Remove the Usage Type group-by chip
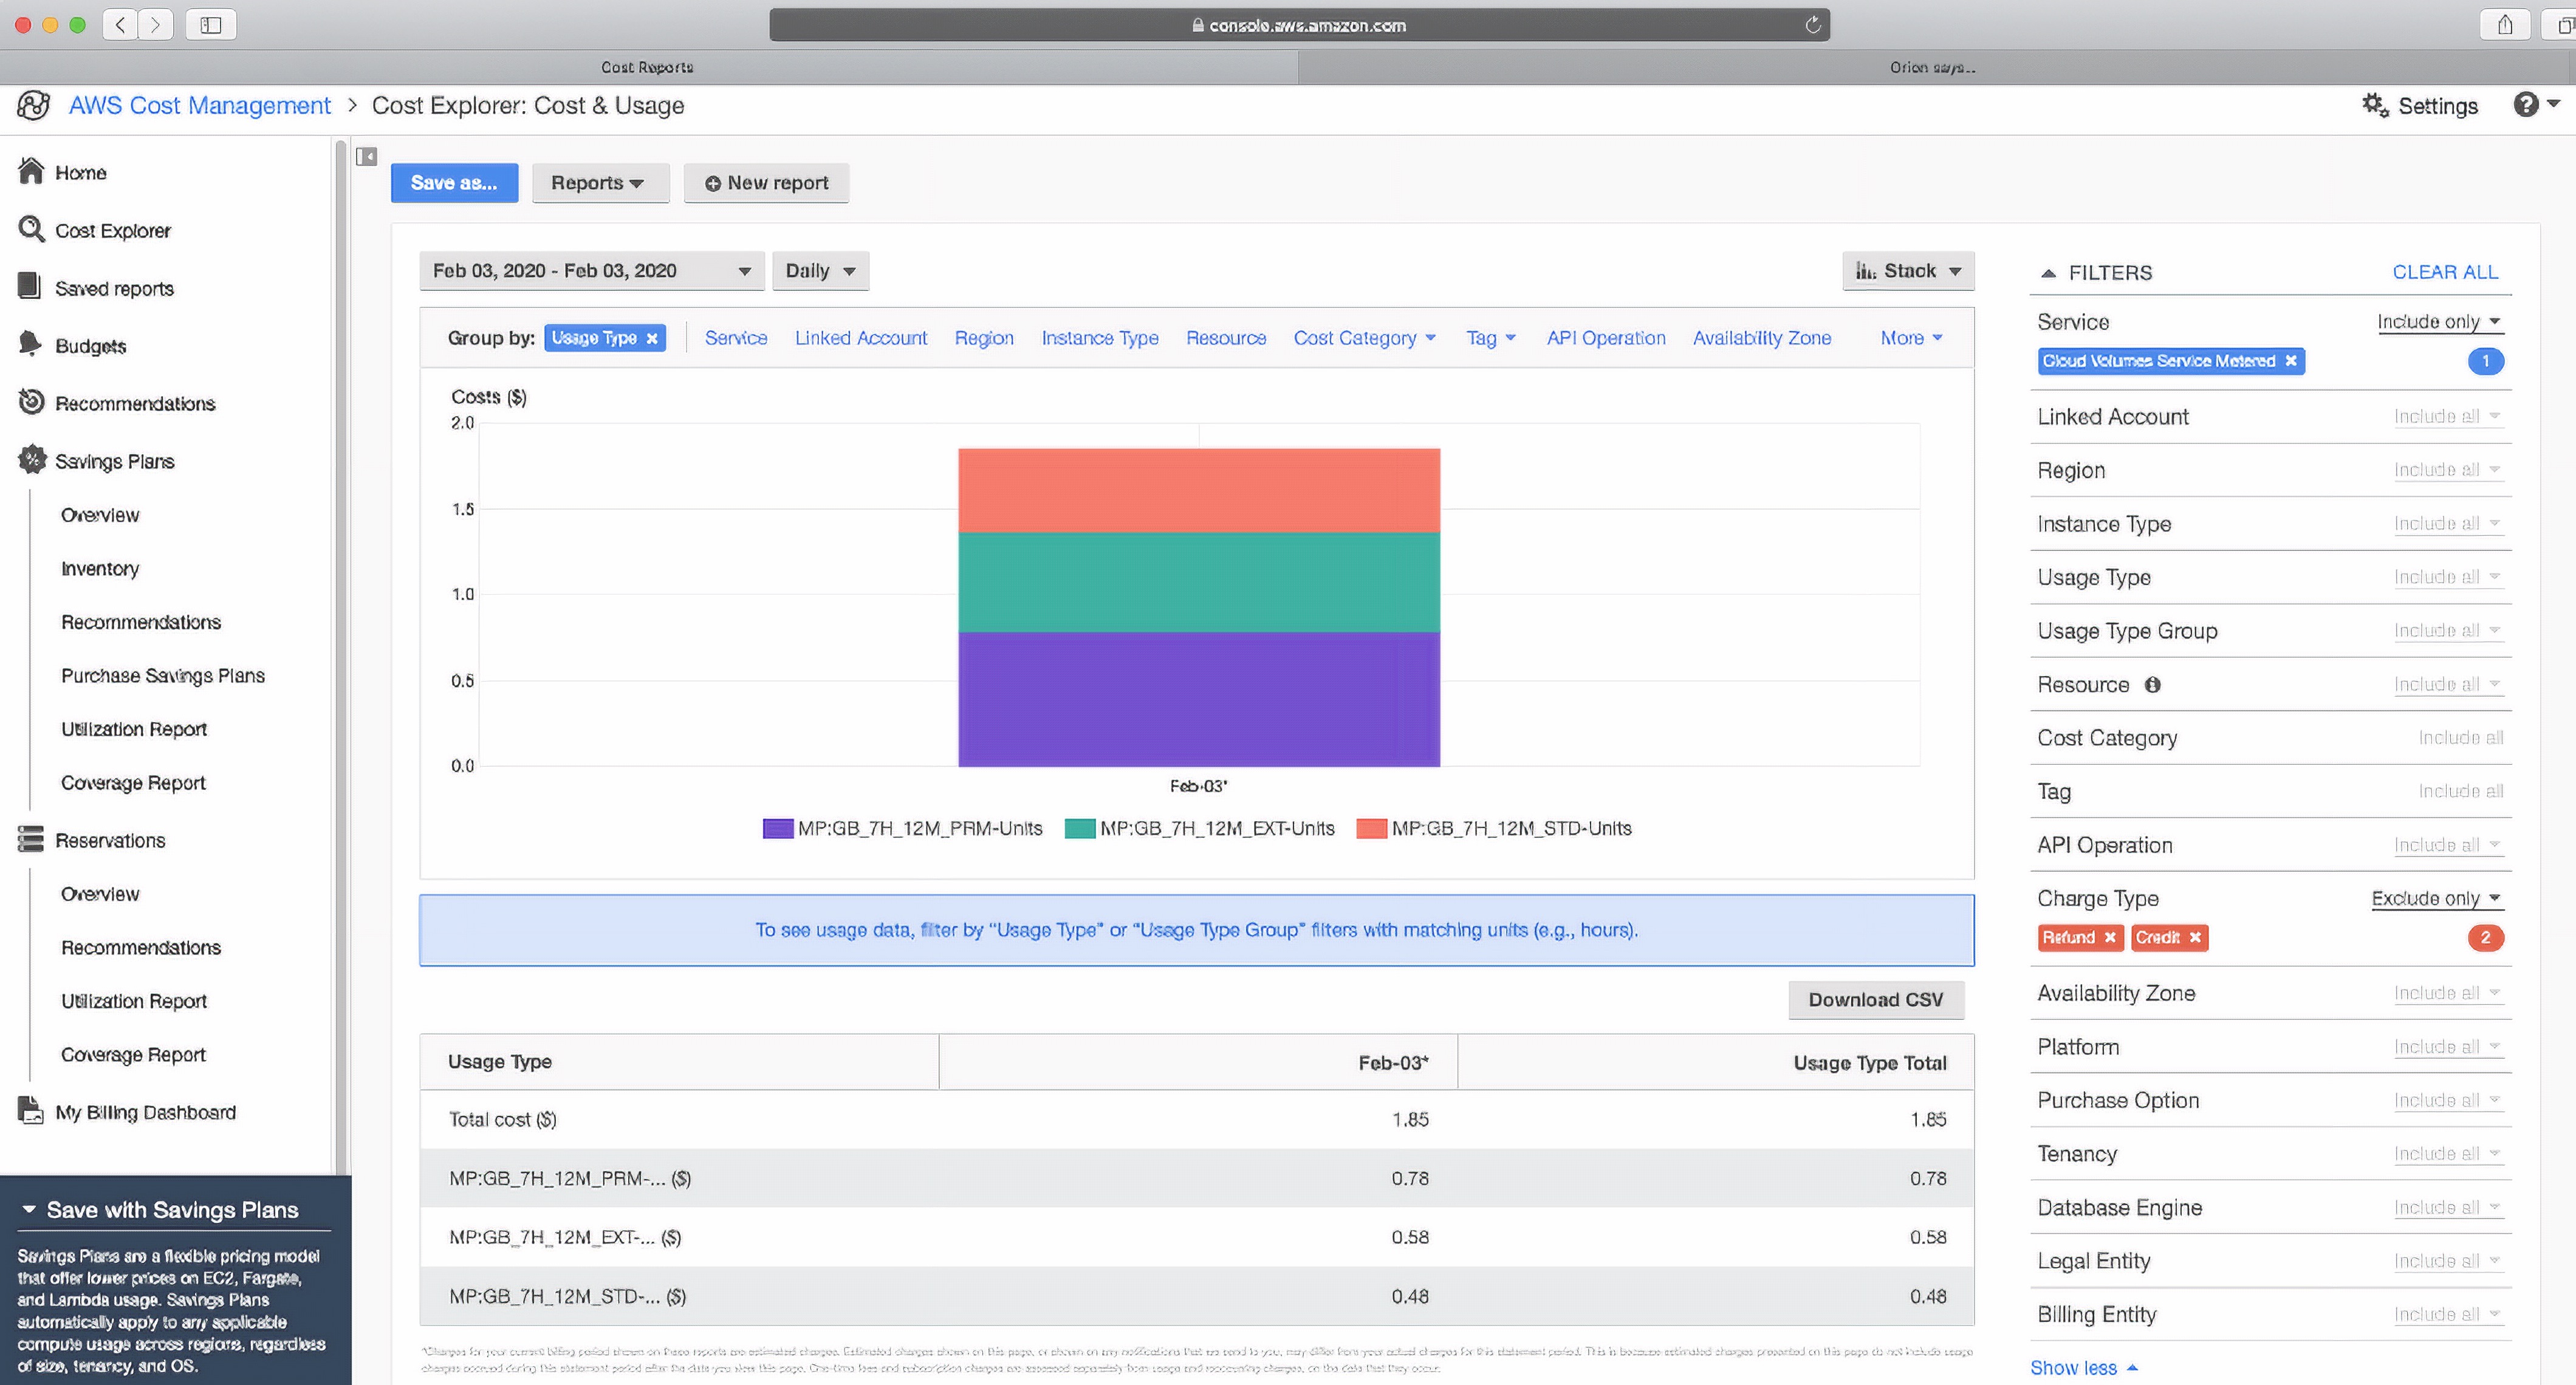Screen dimensions: 2576x1385 (652, 339)
